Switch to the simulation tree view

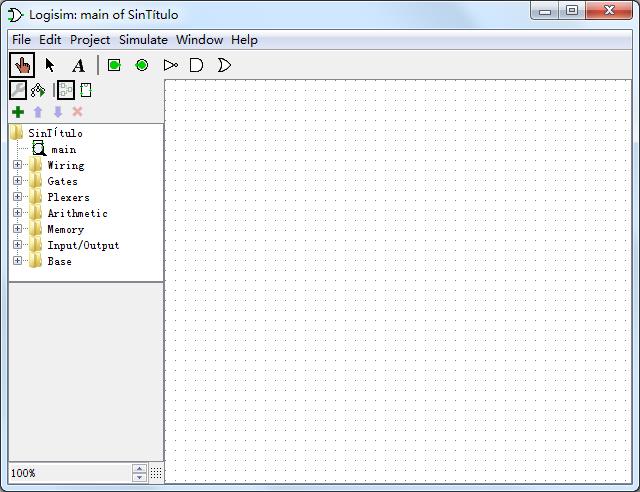[x=38, y=90]
